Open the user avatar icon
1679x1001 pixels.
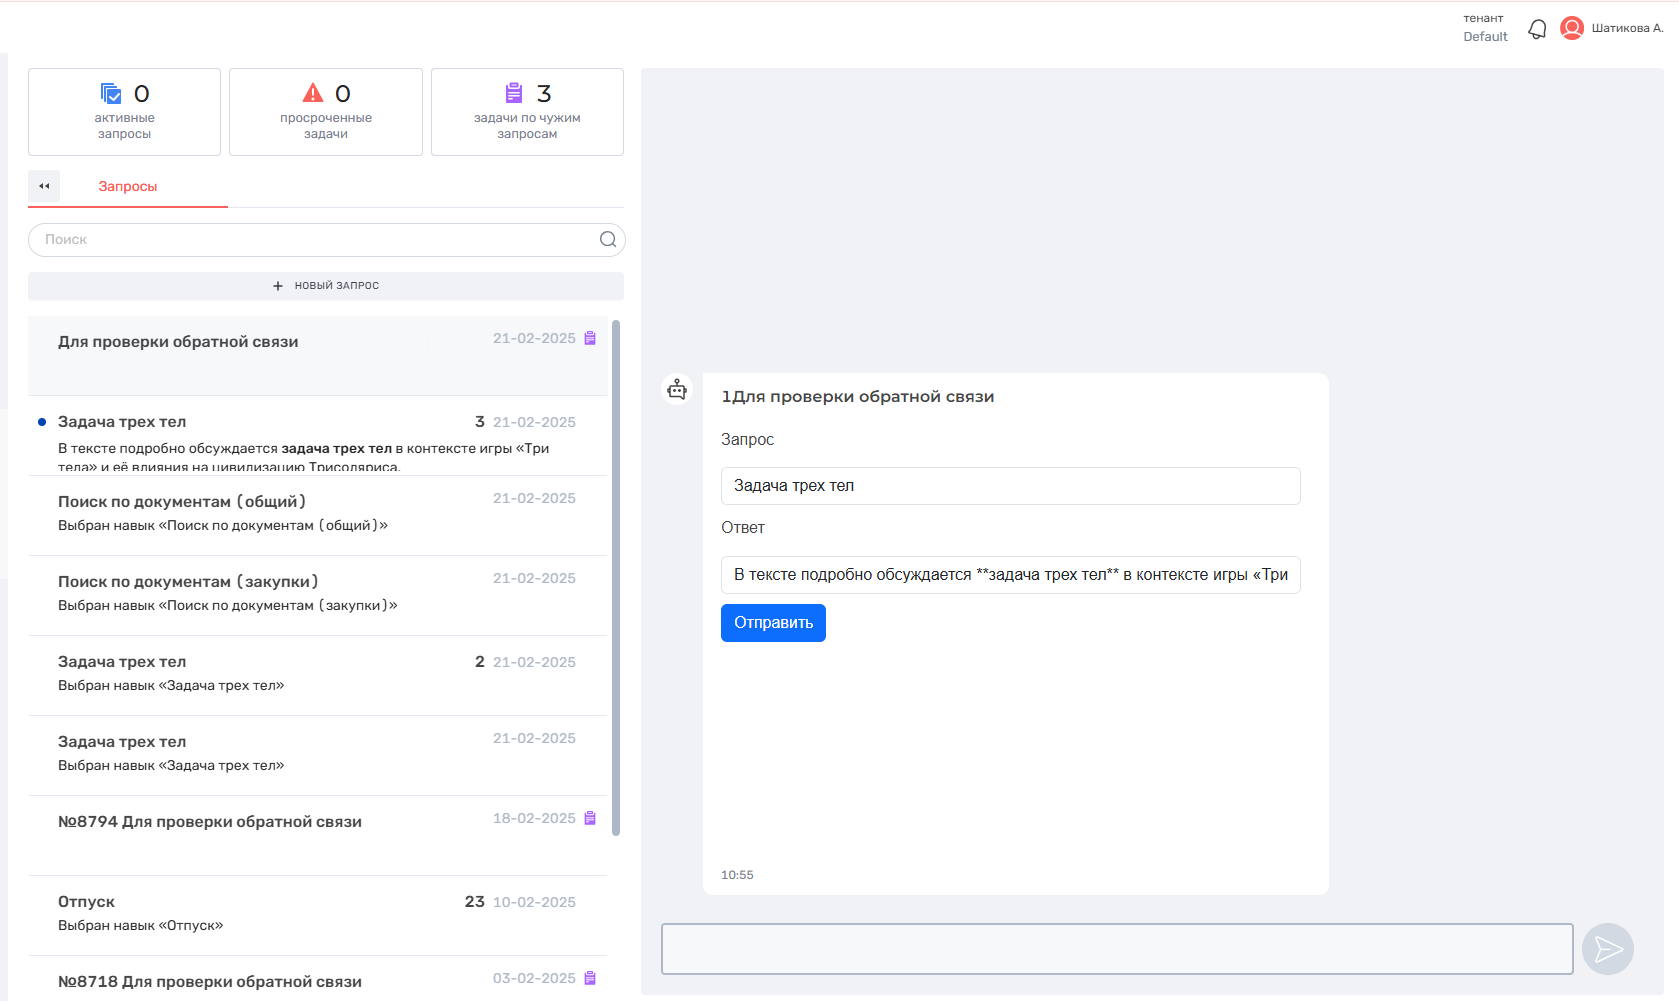click(1572, 28)
